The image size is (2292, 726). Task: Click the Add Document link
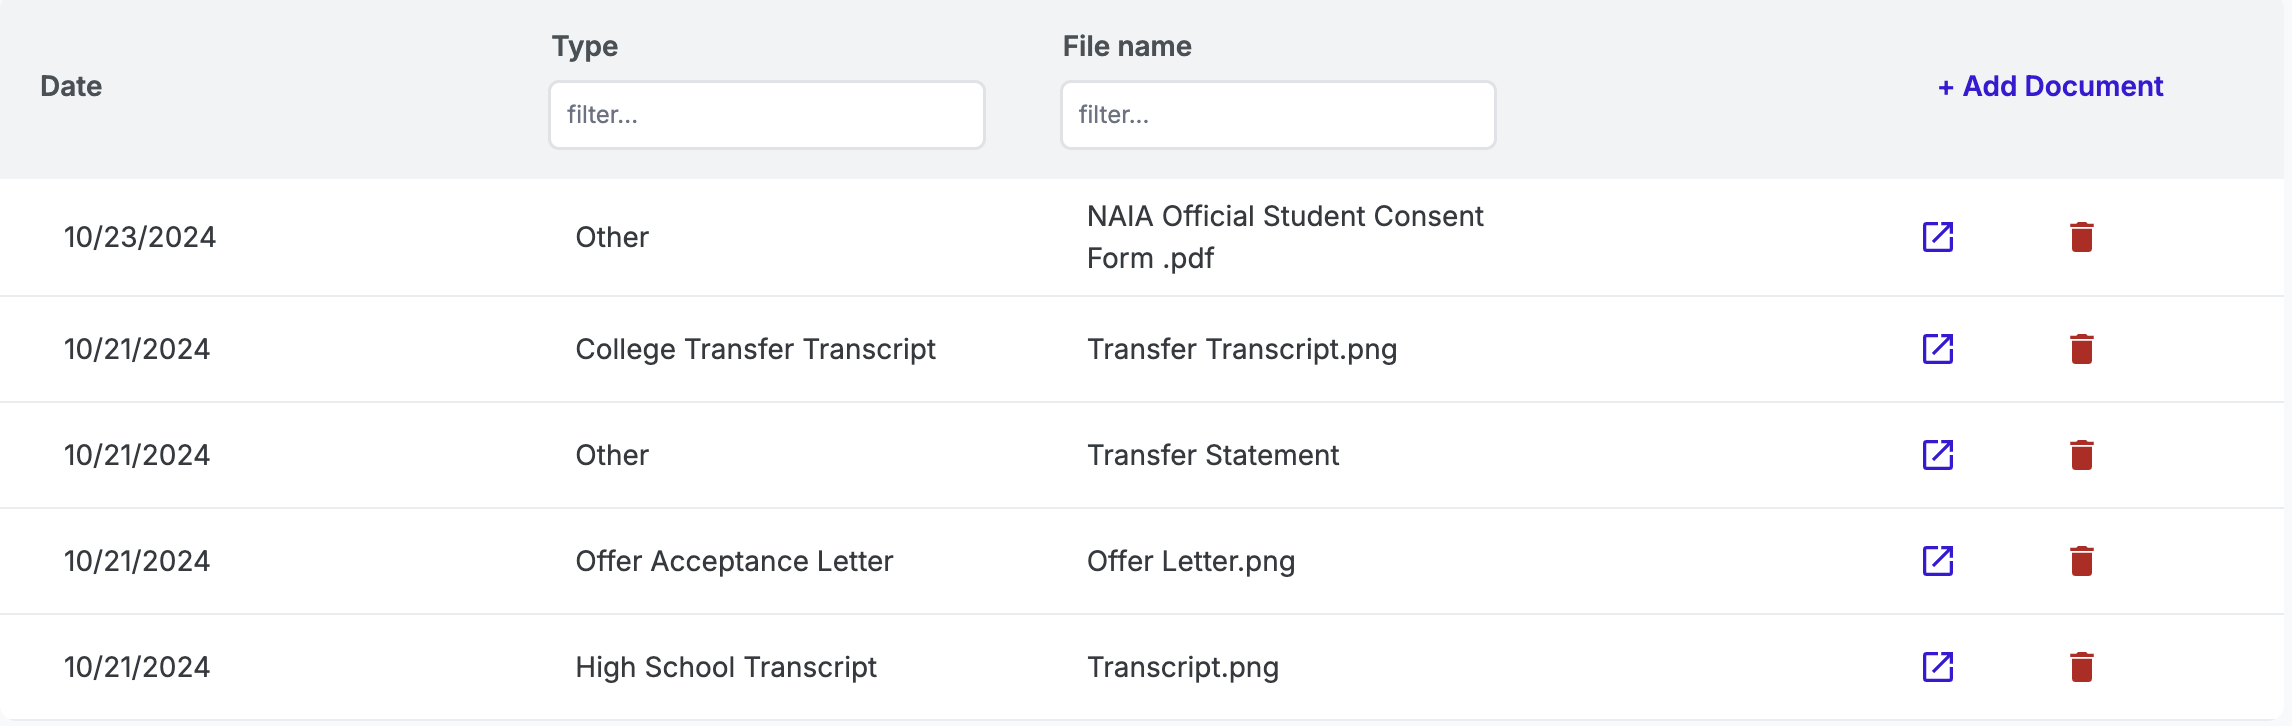(x=2050, y=86)
